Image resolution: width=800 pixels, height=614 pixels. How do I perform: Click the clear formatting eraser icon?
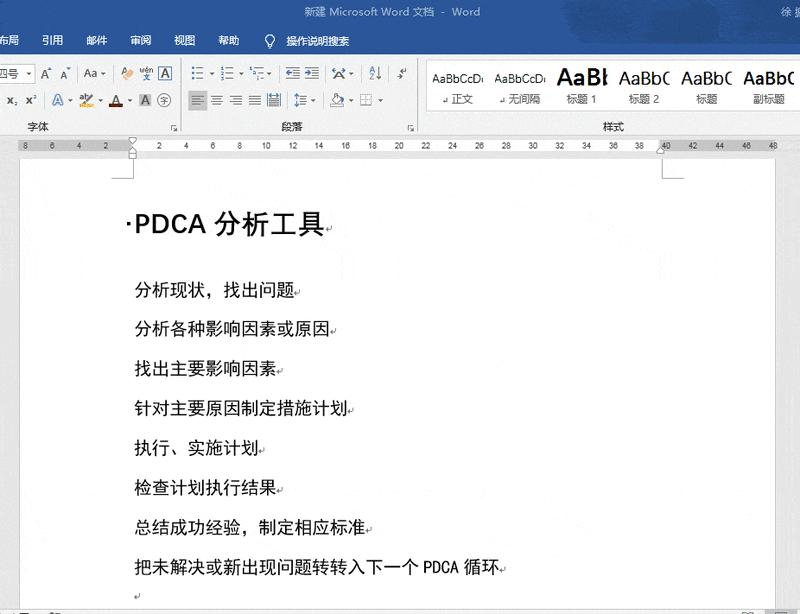coord(126,74)
